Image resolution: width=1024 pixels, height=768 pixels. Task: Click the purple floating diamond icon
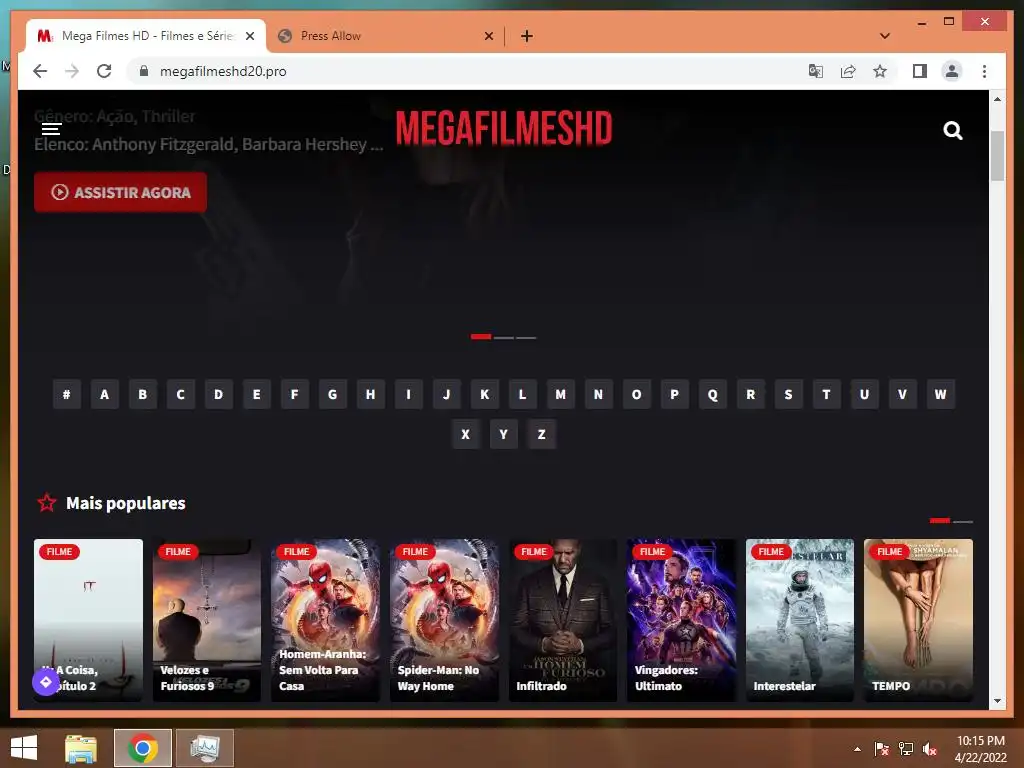46,682
